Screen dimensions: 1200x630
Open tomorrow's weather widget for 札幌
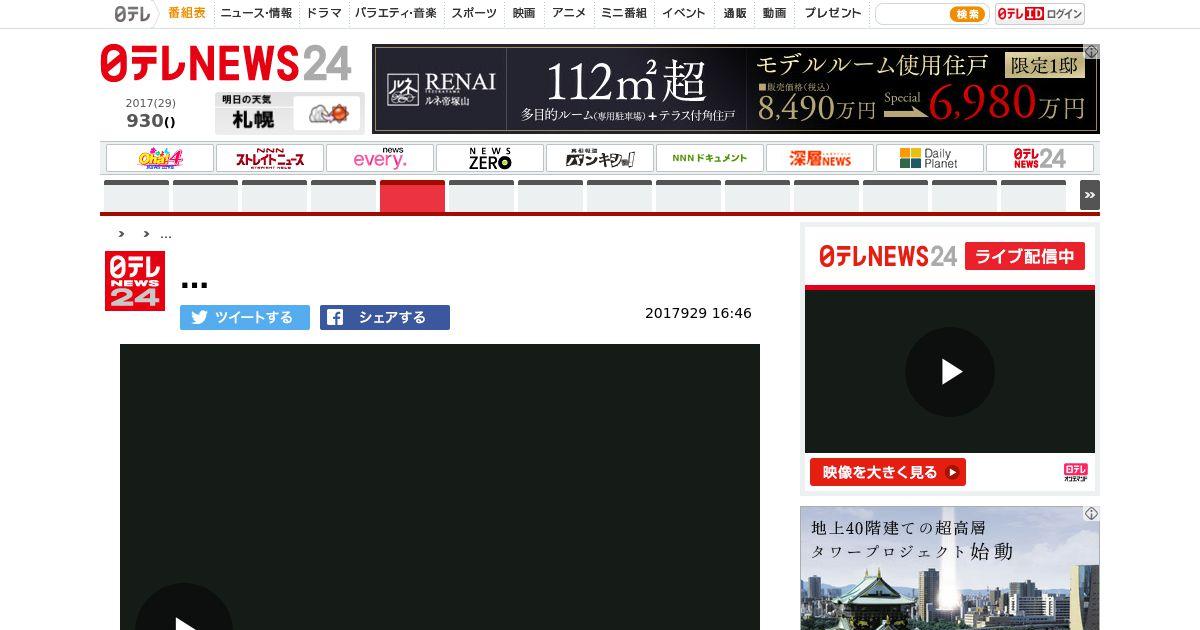(x=289, y=113)
